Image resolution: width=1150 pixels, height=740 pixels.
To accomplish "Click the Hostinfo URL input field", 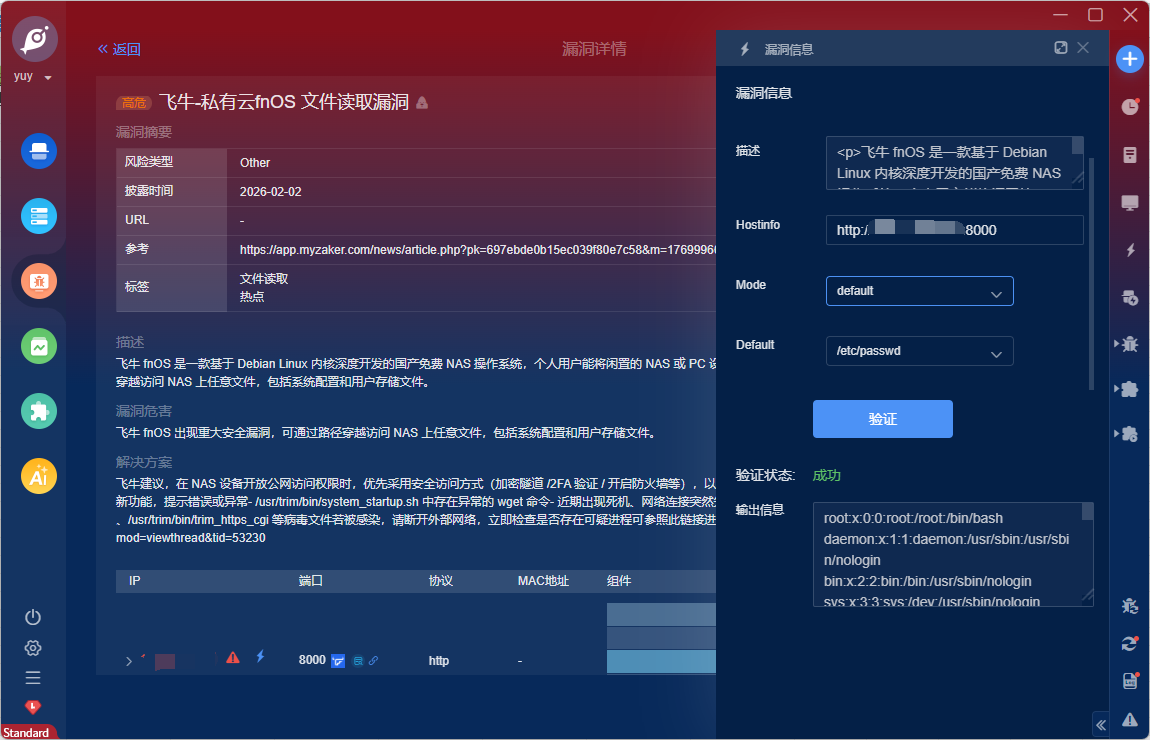I will point(953,230).
